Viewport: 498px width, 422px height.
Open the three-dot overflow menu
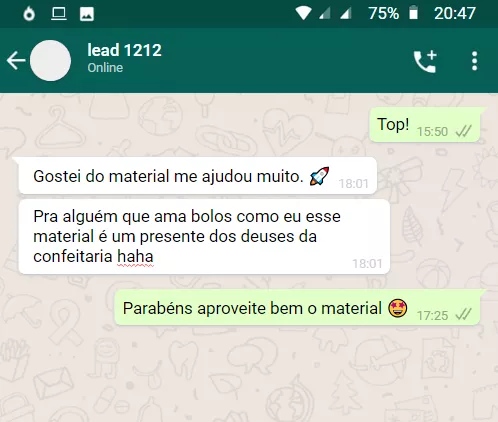pyautogui.click(x=475, y=61)
